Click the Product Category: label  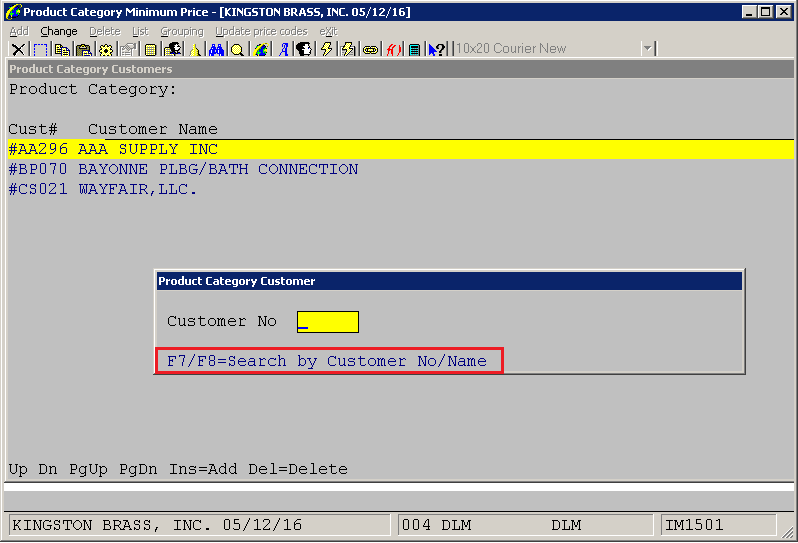coord(93,90)
